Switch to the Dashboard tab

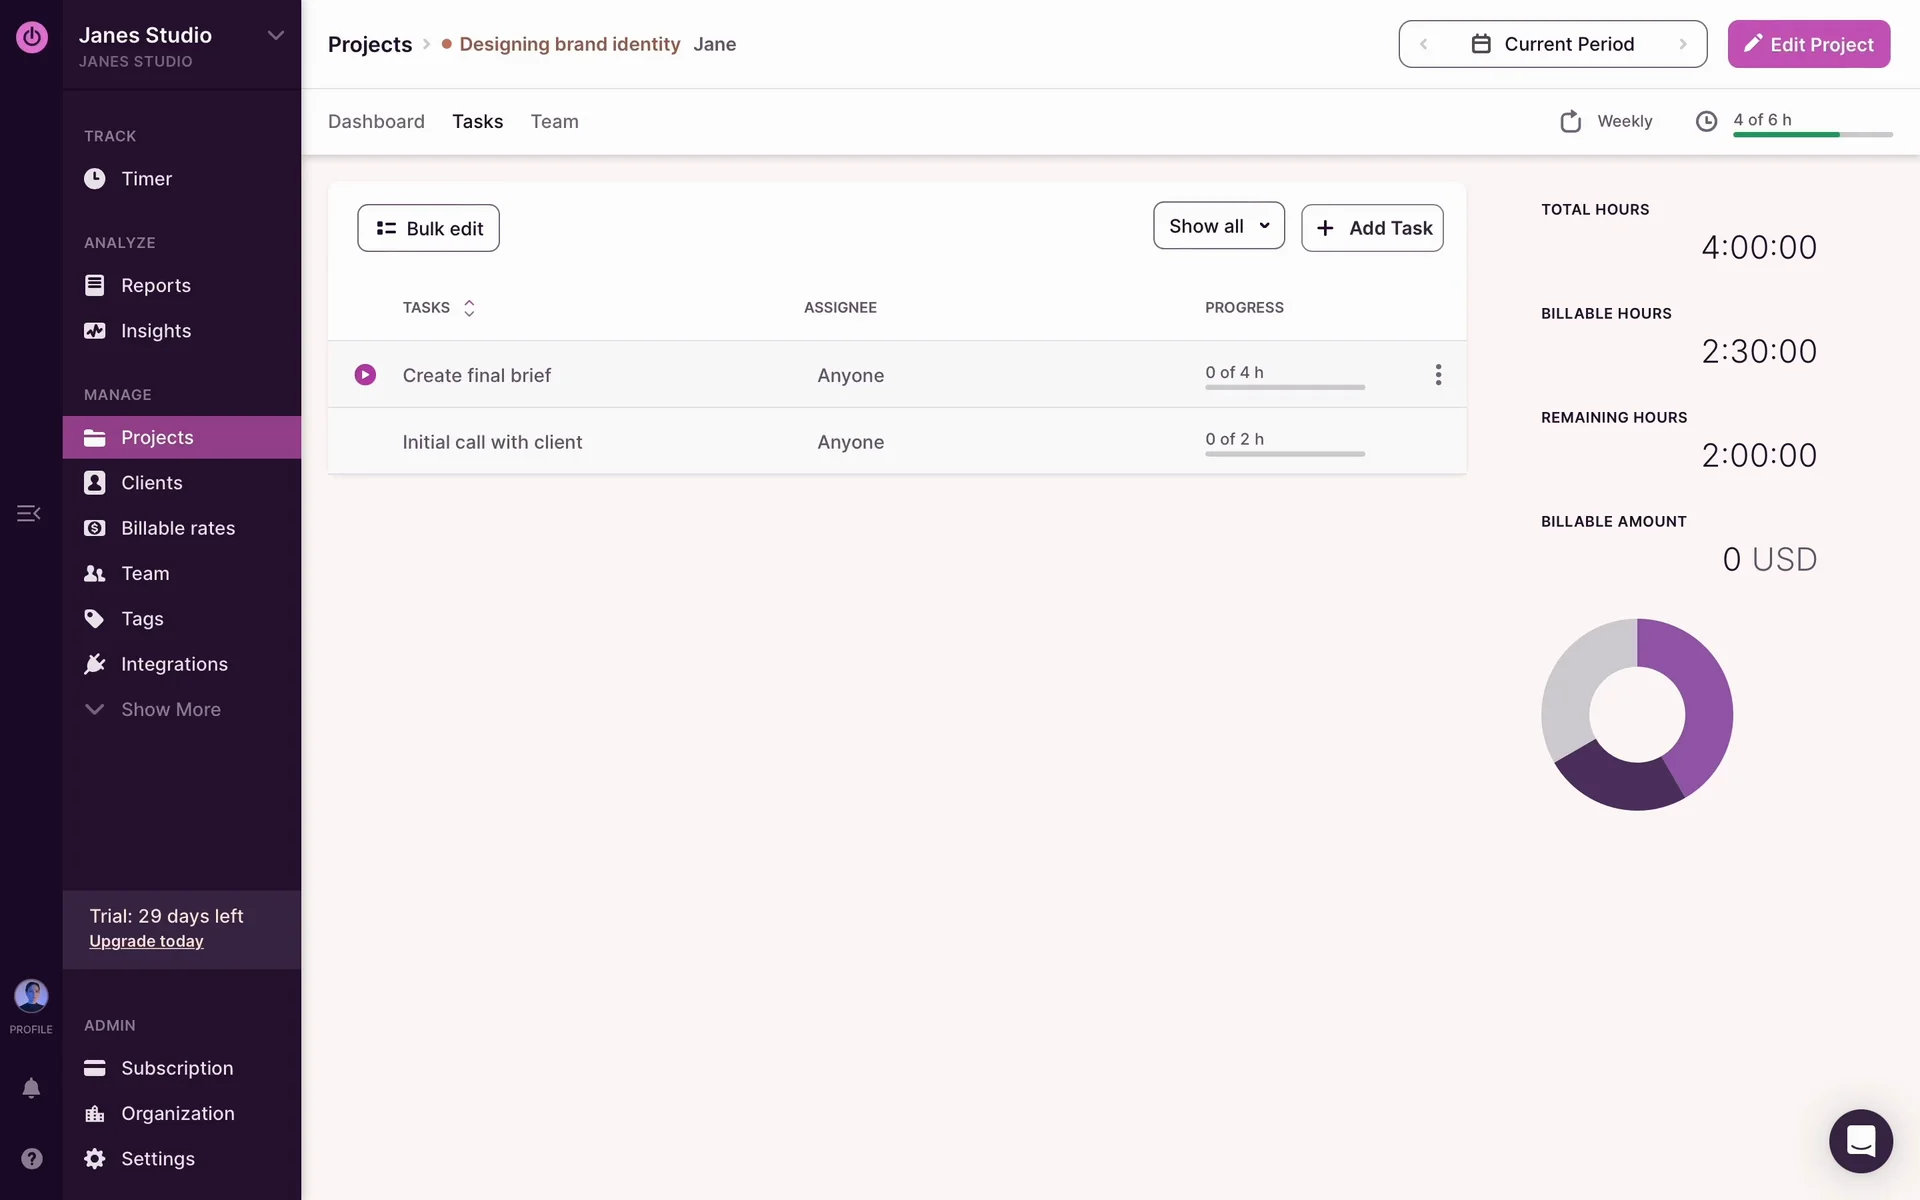pos(376,121)
